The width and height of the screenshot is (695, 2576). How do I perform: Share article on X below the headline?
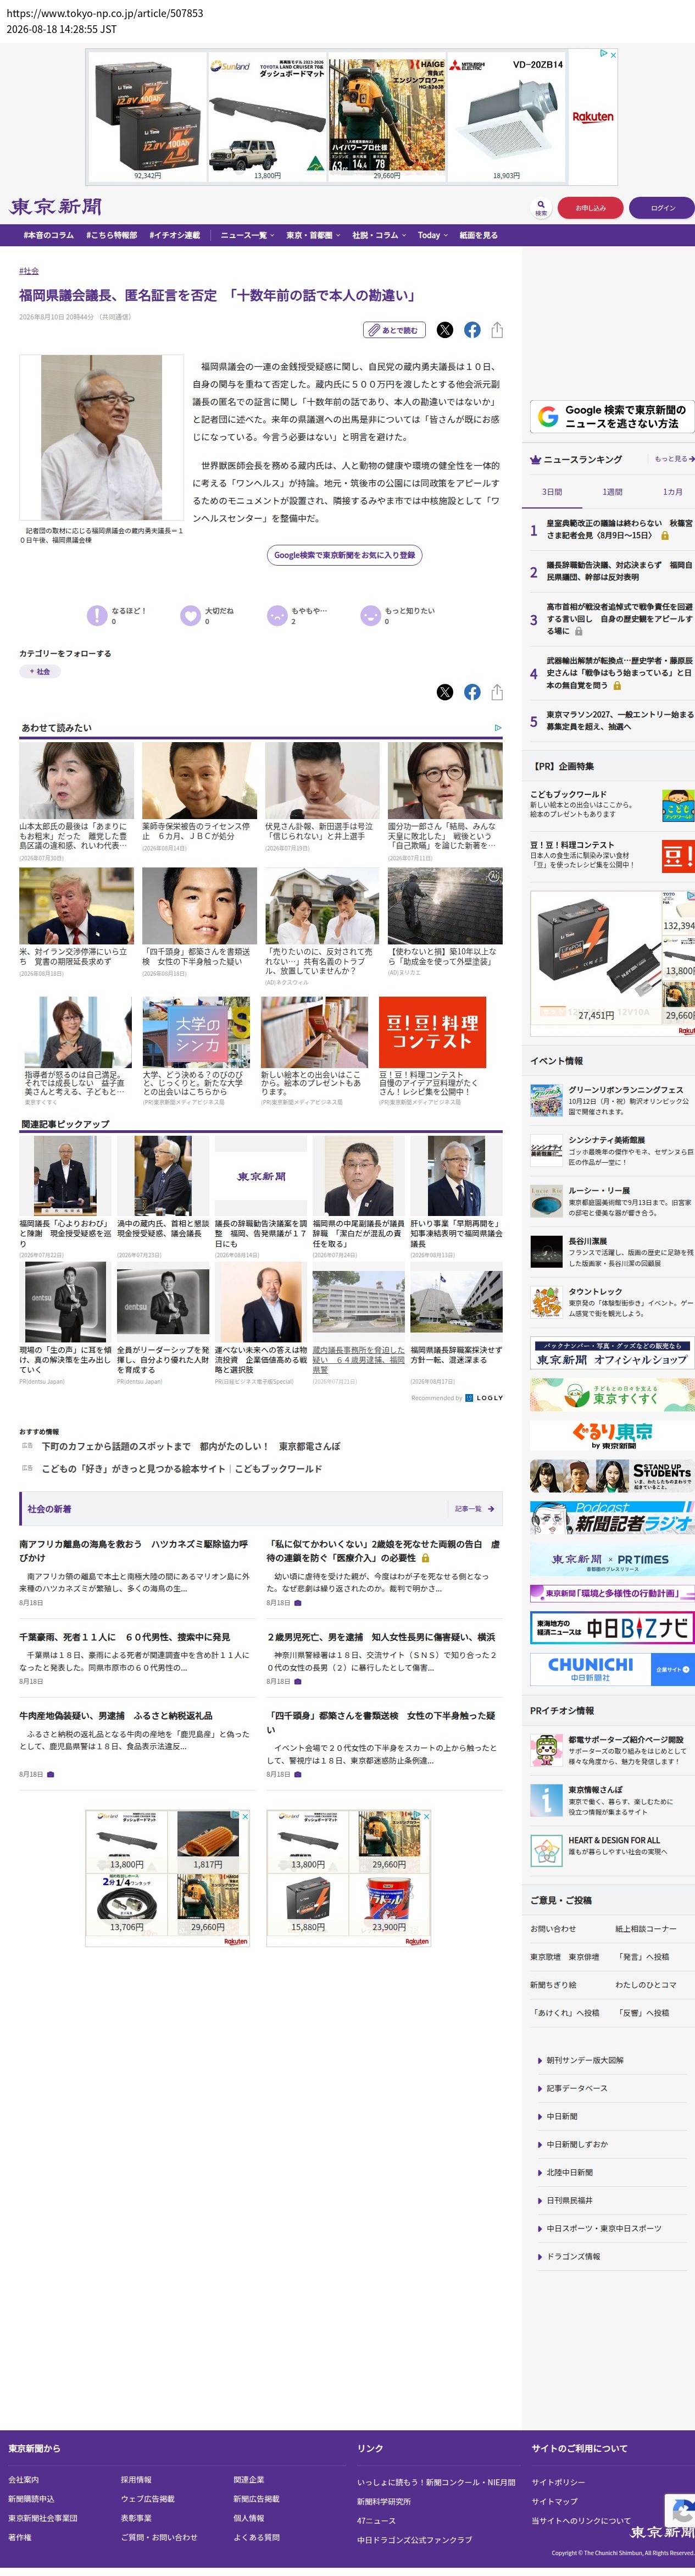click(x=445, y=330)
